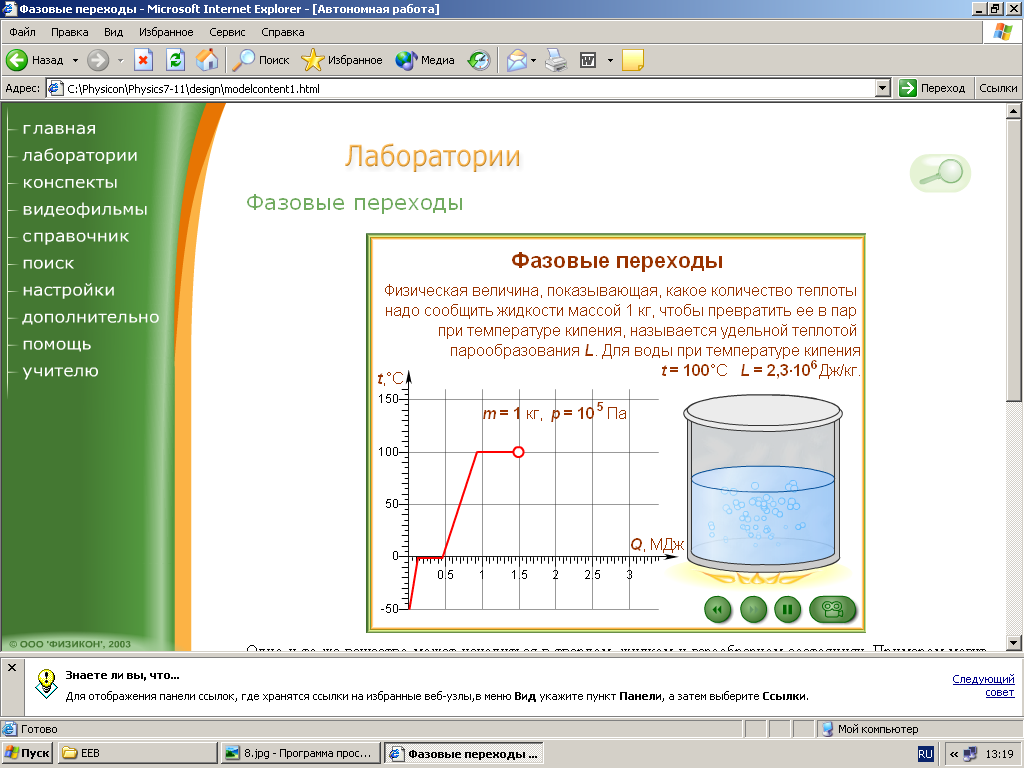Click the rewind button in the model
Screen dimensions: 1024x768
tap(718, 610)
